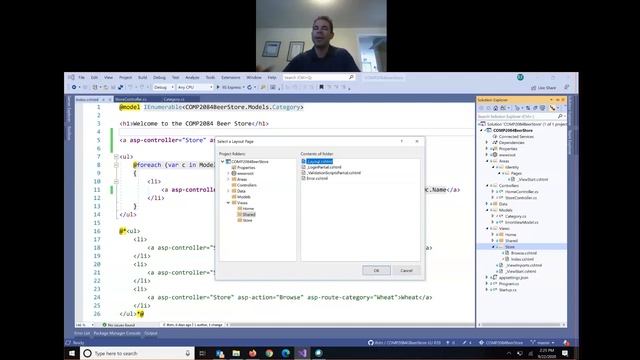Start IIS Express run button
The width and height of the screenshot is (640, 360).
(230, 87)
